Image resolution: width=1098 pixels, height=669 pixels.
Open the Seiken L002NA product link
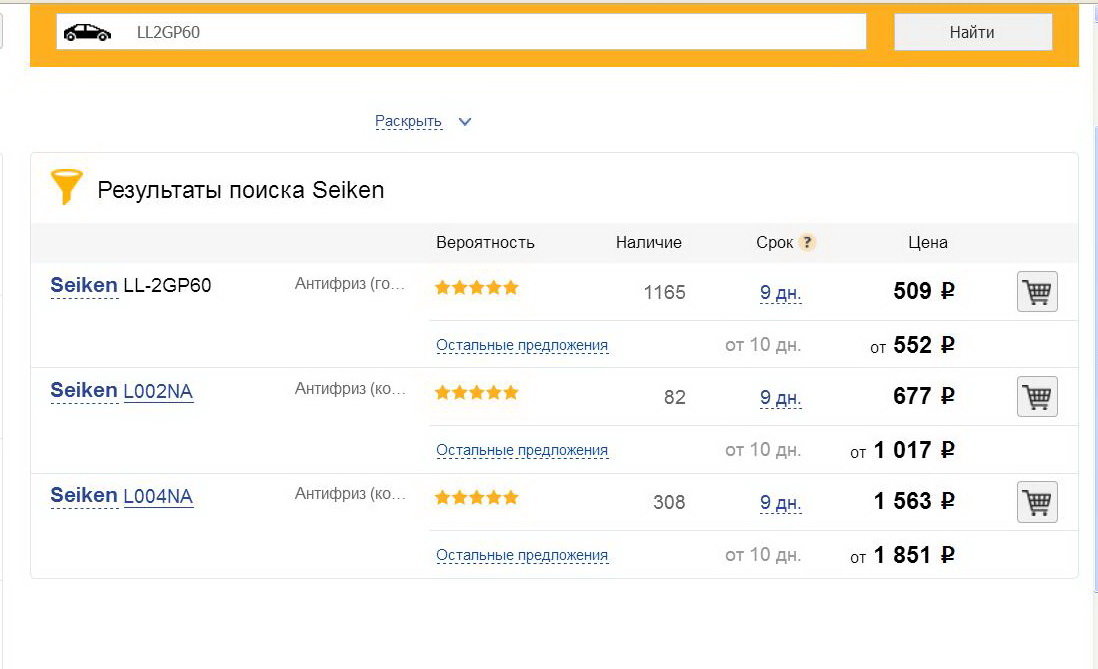click(158, 391)
